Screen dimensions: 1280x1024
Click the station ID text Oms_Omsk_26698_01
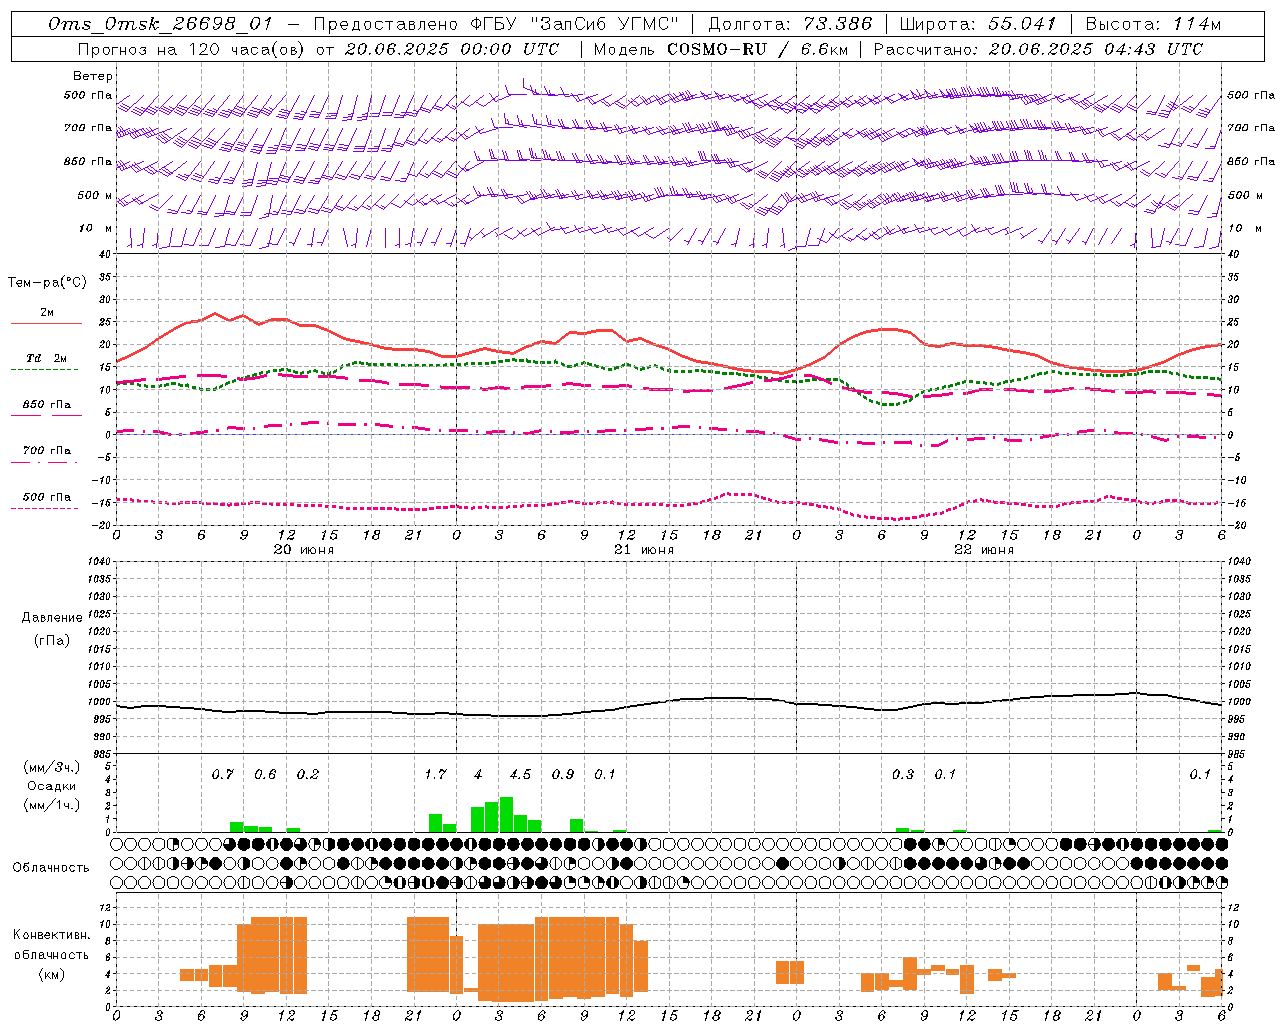point(160,24)
